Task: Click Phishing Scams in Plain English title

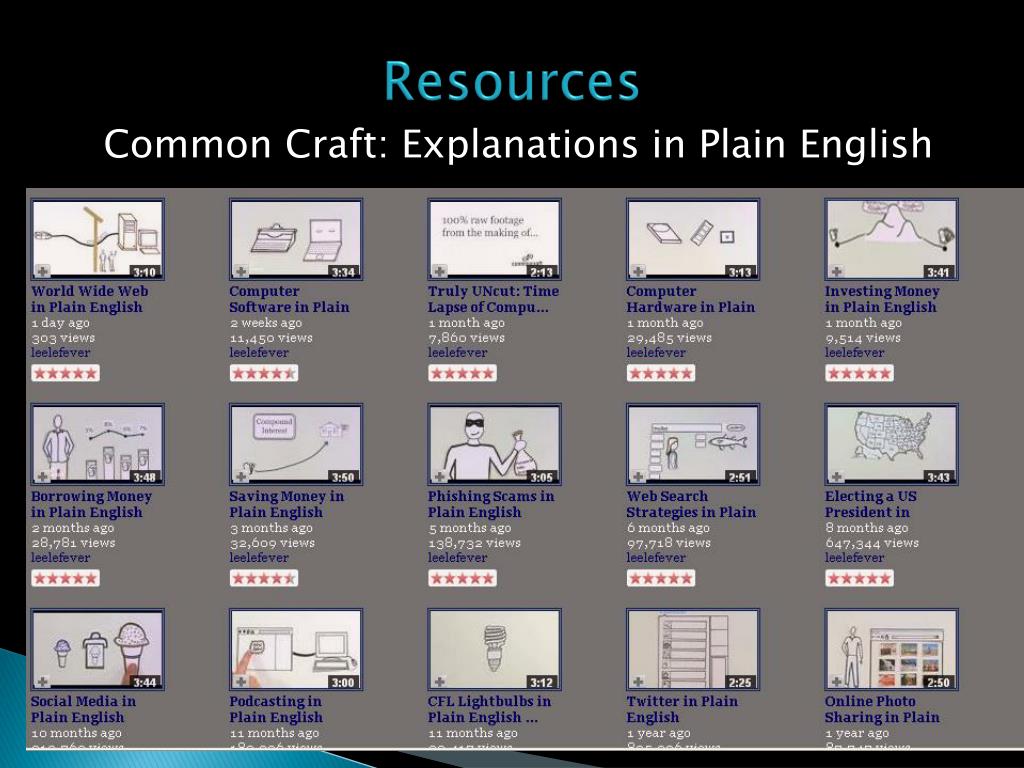Action: tap(491, 504)
